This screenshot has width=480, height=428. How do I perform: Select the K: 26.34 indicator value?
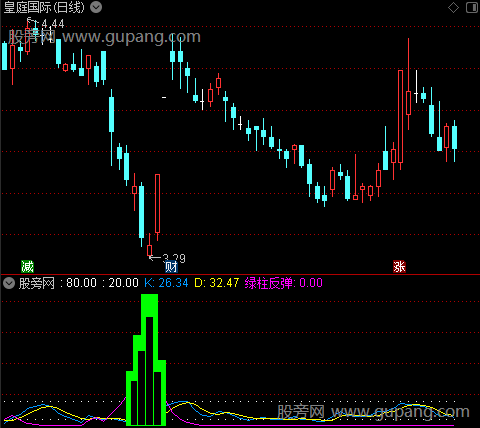coord(166,283)
